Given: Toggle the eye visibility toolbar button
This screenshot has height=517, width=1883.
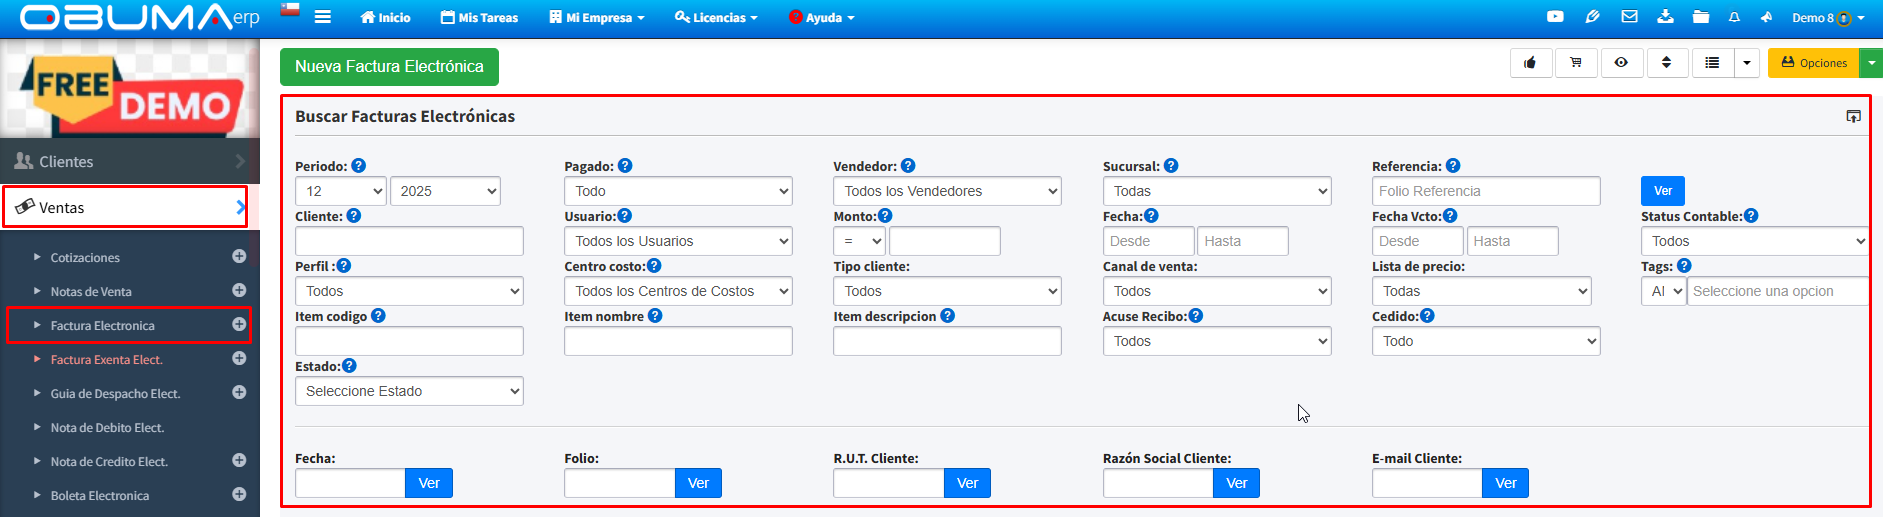Looking at the screenshot, I should coord(1621,63).
